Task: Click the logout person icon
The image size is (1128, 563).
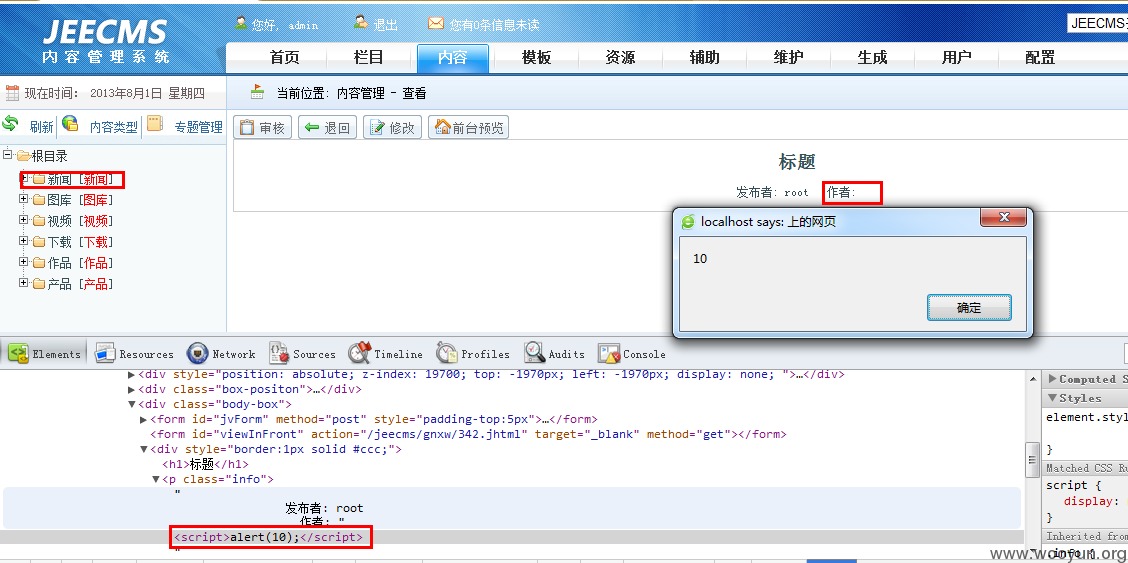Action: tap(360, 23)
